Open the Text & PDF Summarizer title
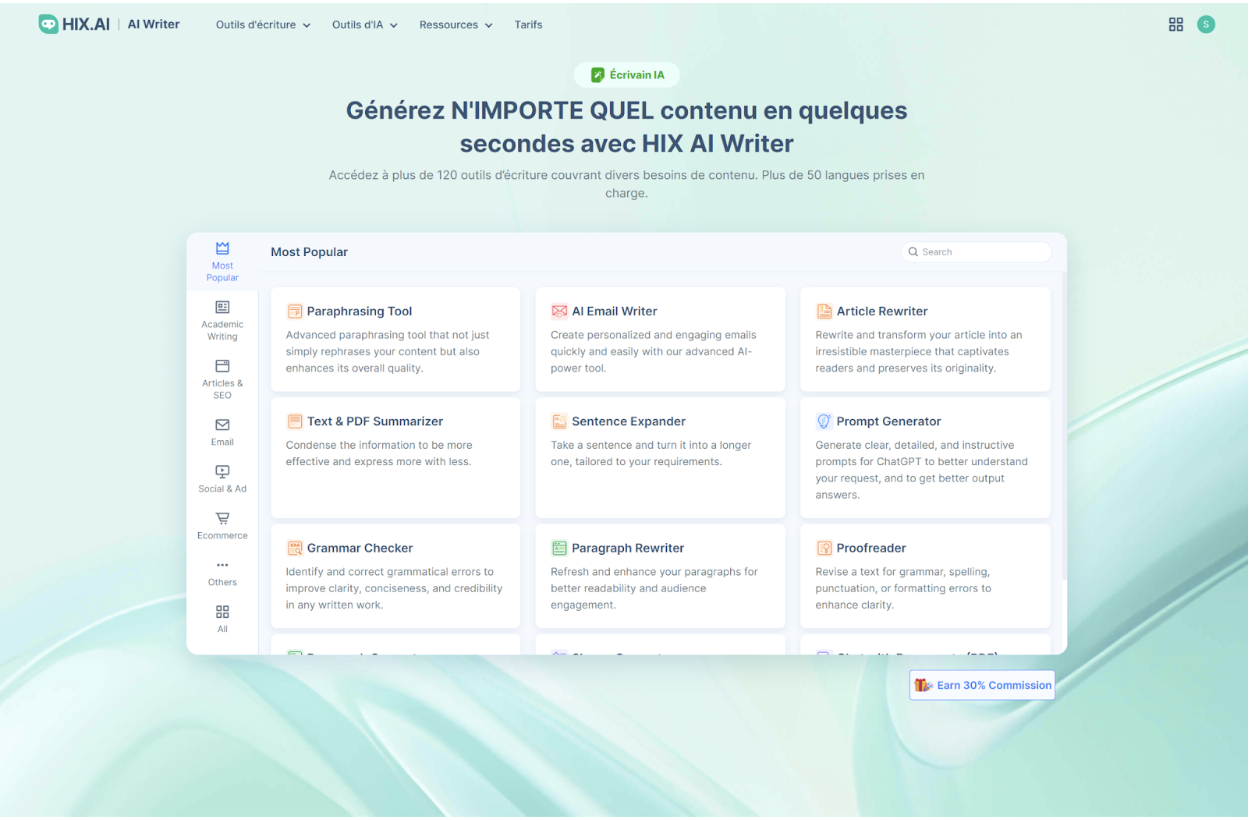Screen dimensions: 1250x820 (375, 421)
